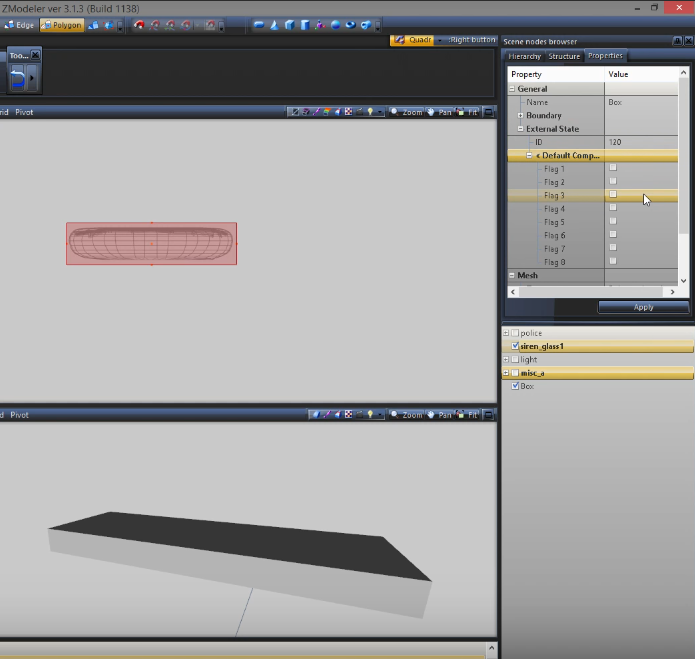Switch to Edge editing level
Image resolution: width=695 pixels, height=659 pixels.
pos(19,25)
